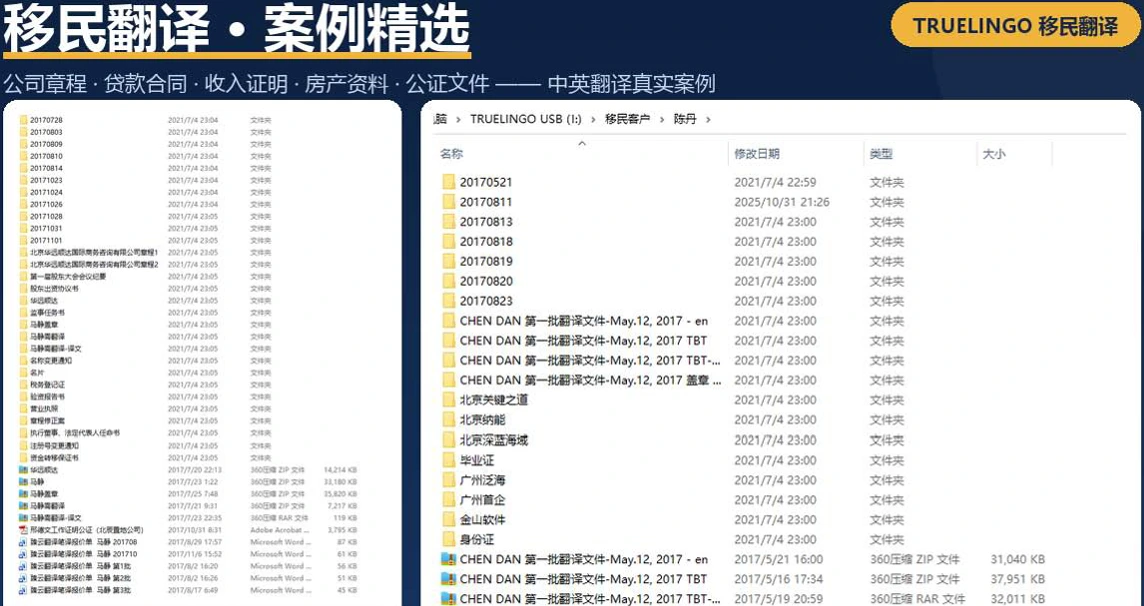Click the Word icon of document ending 201708

tap(23, 542)
